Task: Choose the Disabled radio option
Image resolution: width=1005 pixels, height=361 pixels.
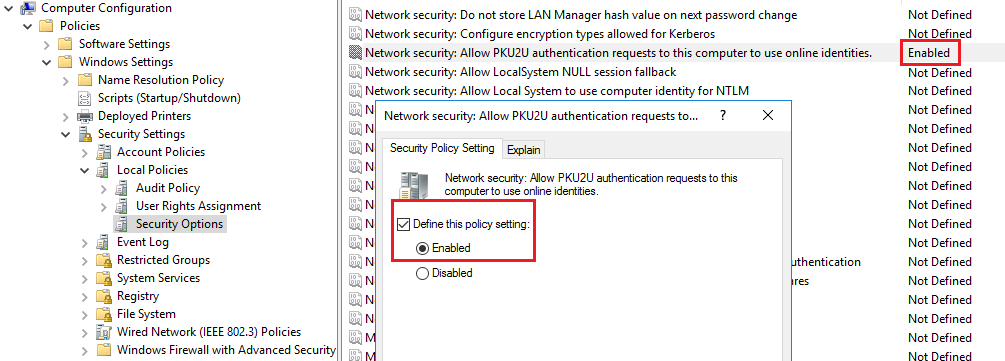Action: 422,273
